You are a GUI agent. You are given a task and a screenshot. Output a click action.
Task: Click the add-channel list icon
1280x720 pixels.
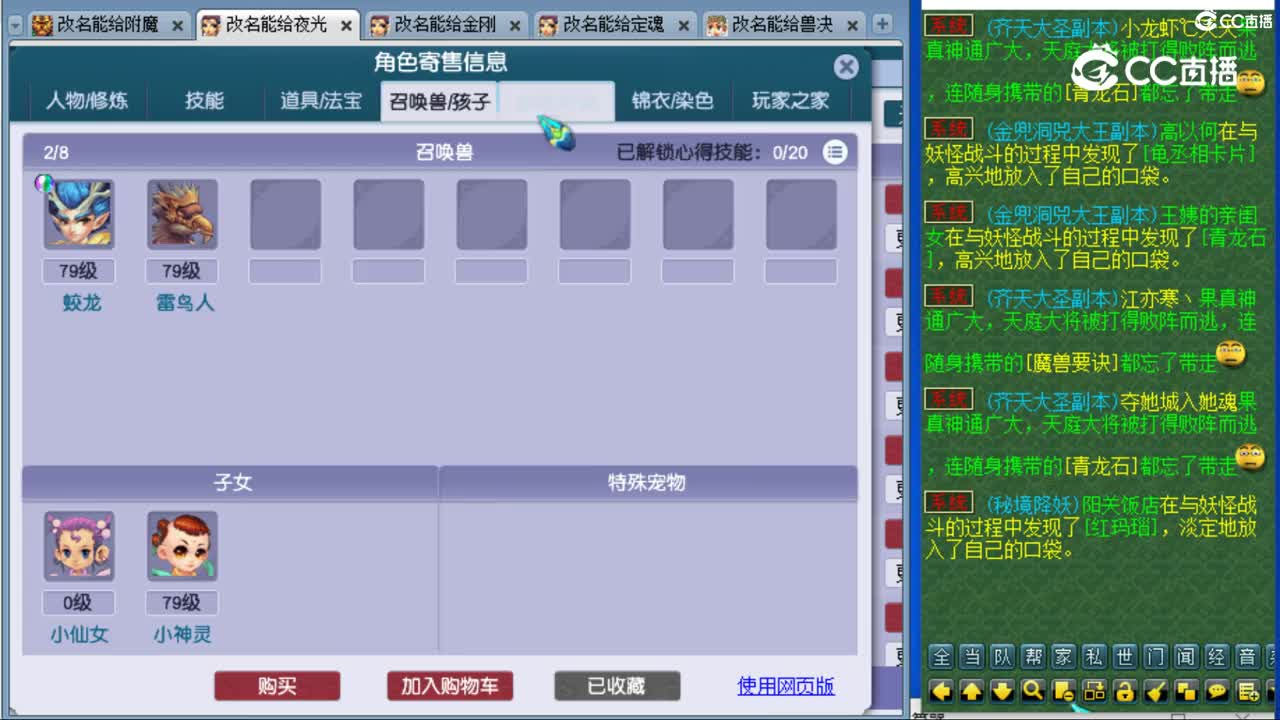coord(1248,690)
